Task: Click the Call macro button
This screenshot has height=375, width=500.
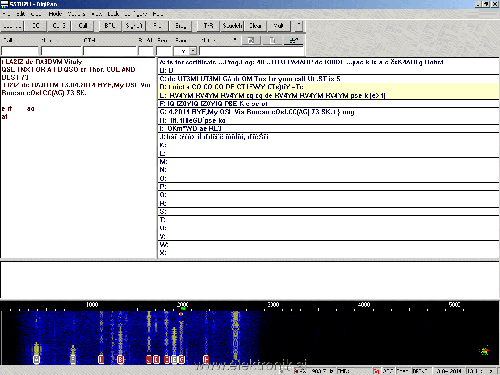Action: 82,26
